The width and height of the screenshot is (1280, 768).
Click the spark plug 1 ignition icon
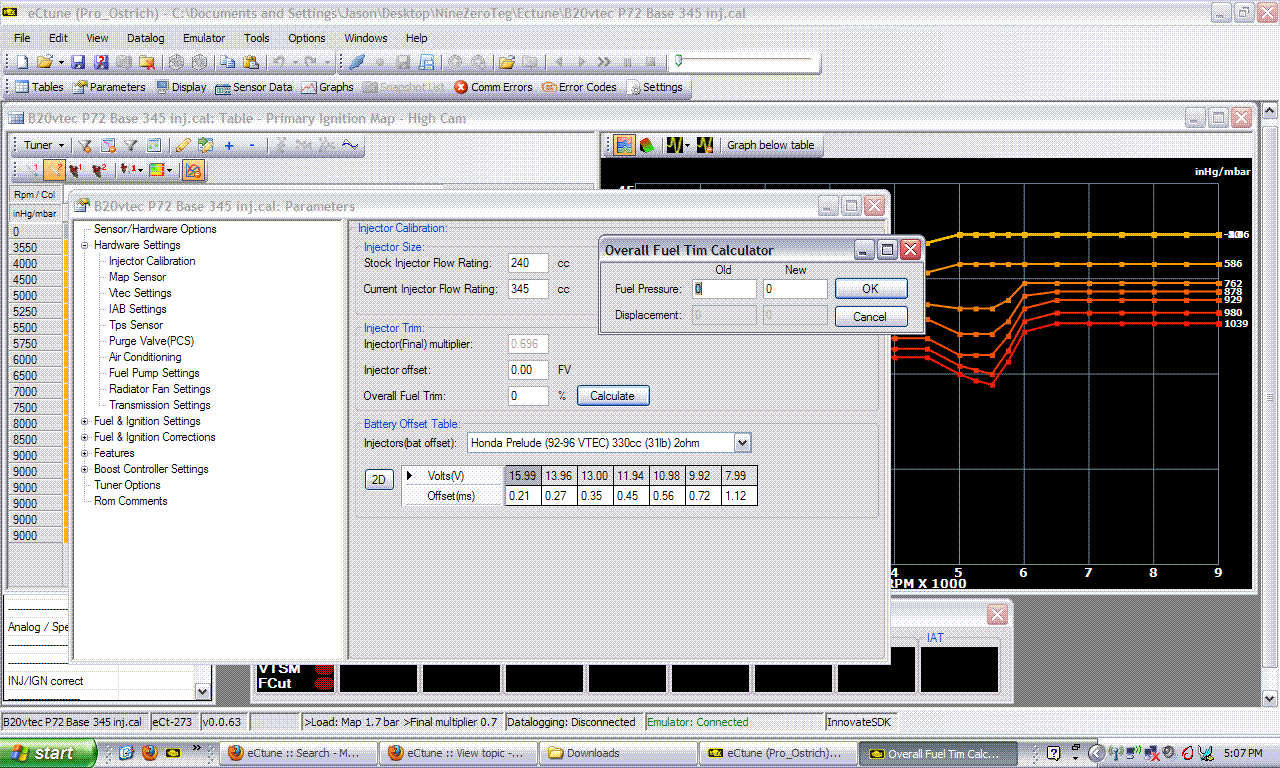75,170
